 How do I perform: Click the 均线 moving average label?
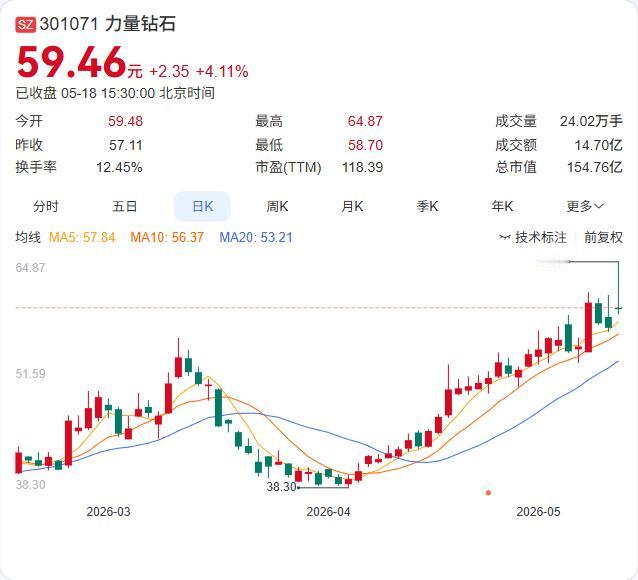(x=28, y=237)
